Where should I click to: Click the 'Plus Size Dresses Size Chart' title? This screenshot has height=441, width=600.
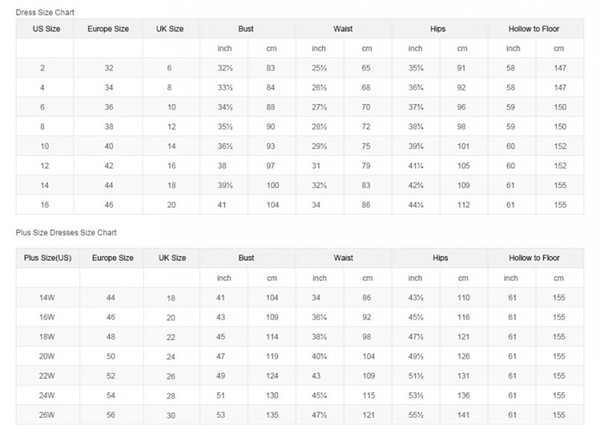pos(65,231)
